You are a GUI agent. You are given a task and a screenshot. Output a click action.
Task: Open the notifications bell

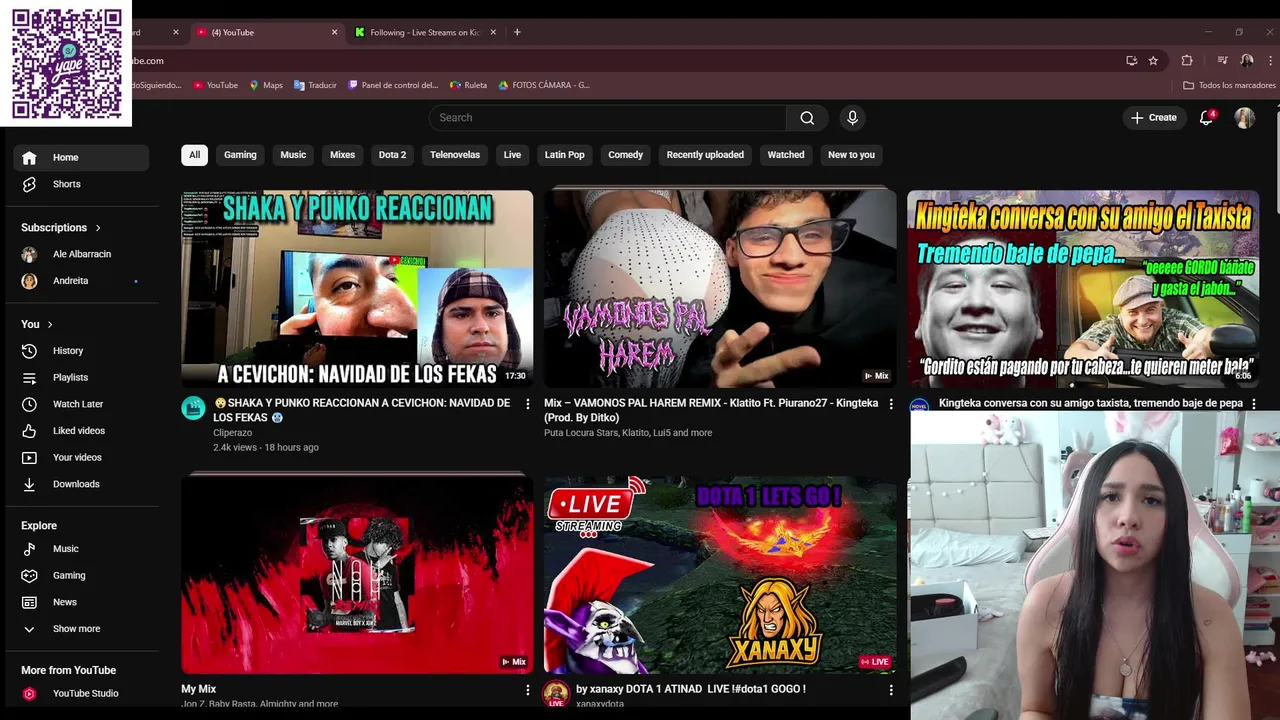[1206, 118]
